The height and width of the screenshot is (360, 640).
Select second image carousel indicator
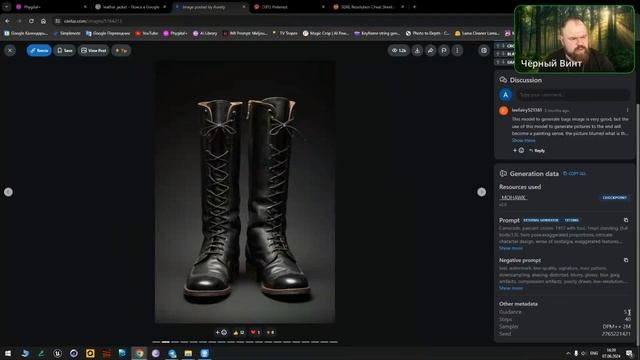coord(166,342)
